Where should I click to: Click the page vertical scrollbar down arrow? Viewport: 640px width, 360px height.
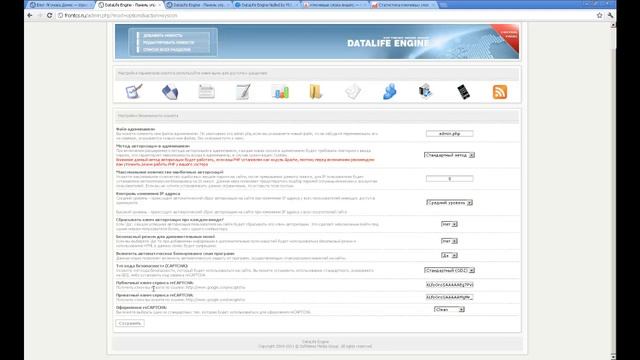click(x=613, y=357)
